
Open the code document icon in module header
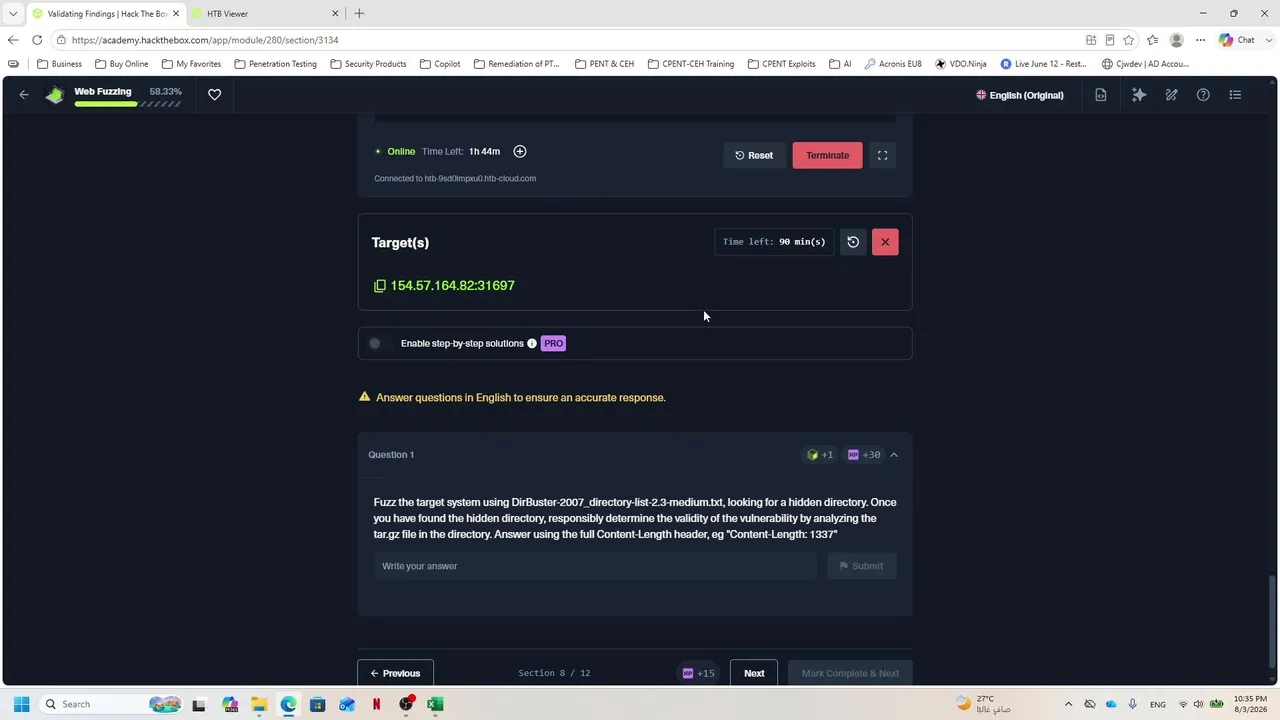coord(1101,95)
